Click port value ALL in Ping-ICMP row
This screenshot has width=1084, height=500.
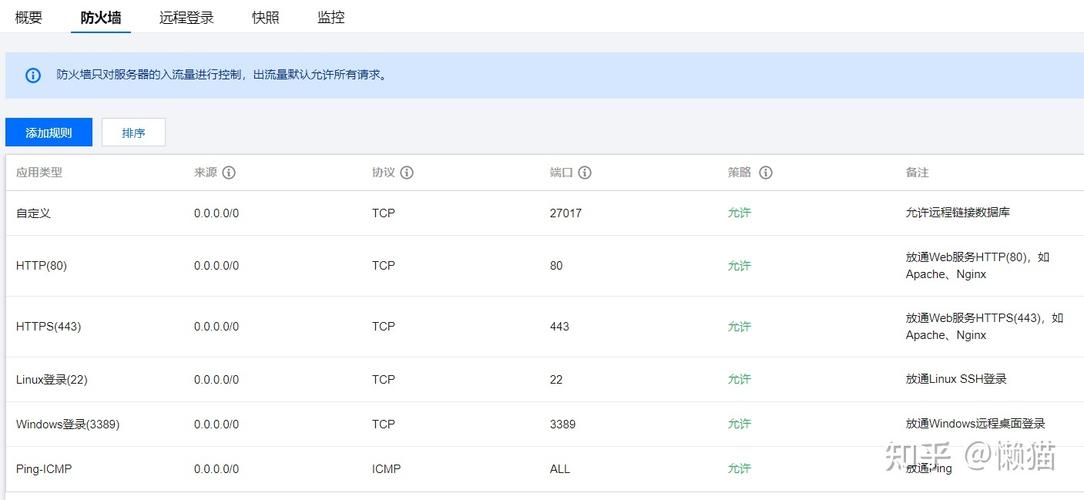[x=560, y=469]
